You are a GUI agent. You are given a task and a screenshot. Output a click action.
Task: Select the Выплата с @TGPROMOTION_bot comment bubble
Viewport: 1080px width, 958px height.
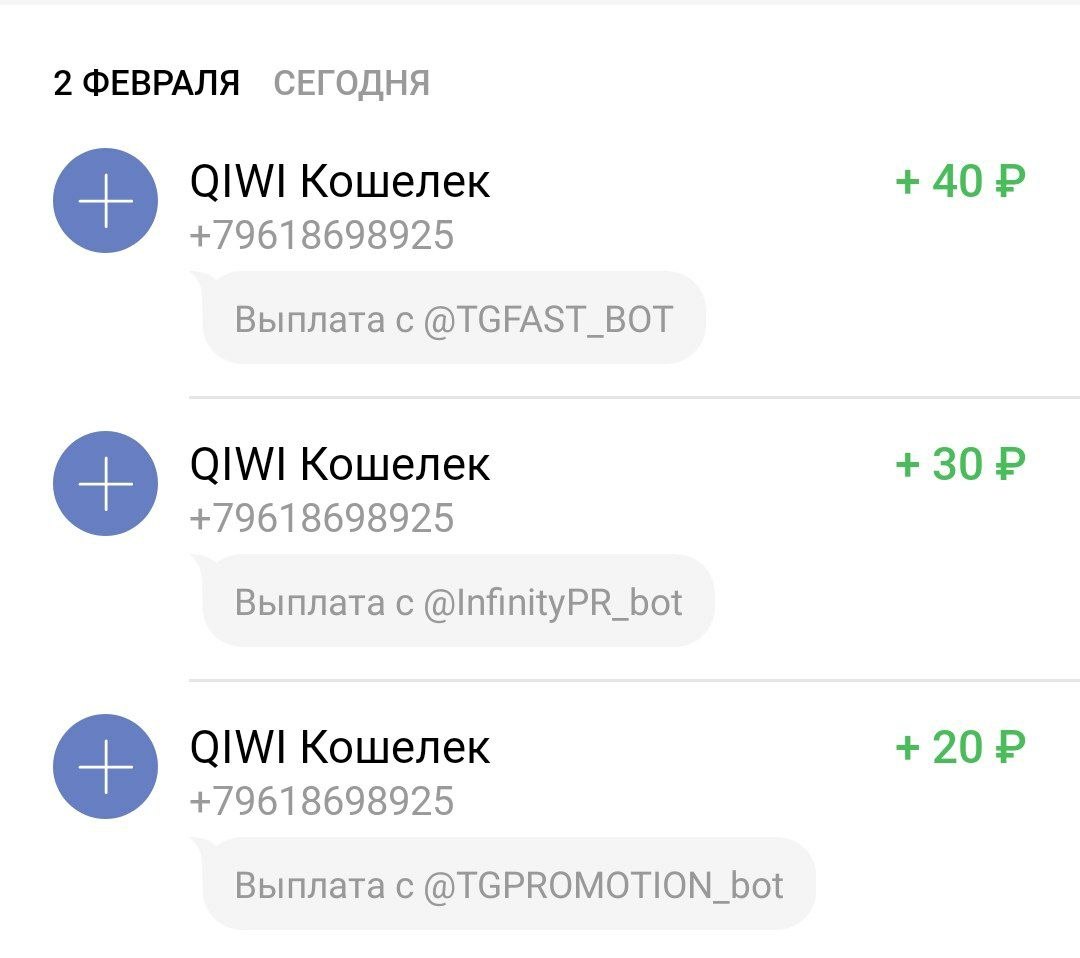pos(509,885)
